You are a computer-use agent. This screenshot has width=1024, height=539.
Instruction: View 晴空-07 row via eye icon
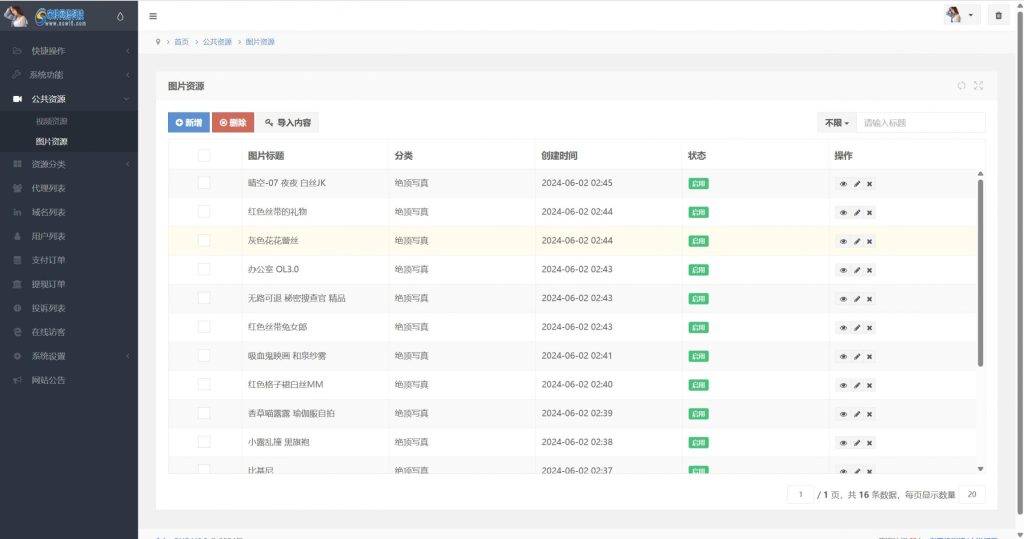[x=843, y=184]
